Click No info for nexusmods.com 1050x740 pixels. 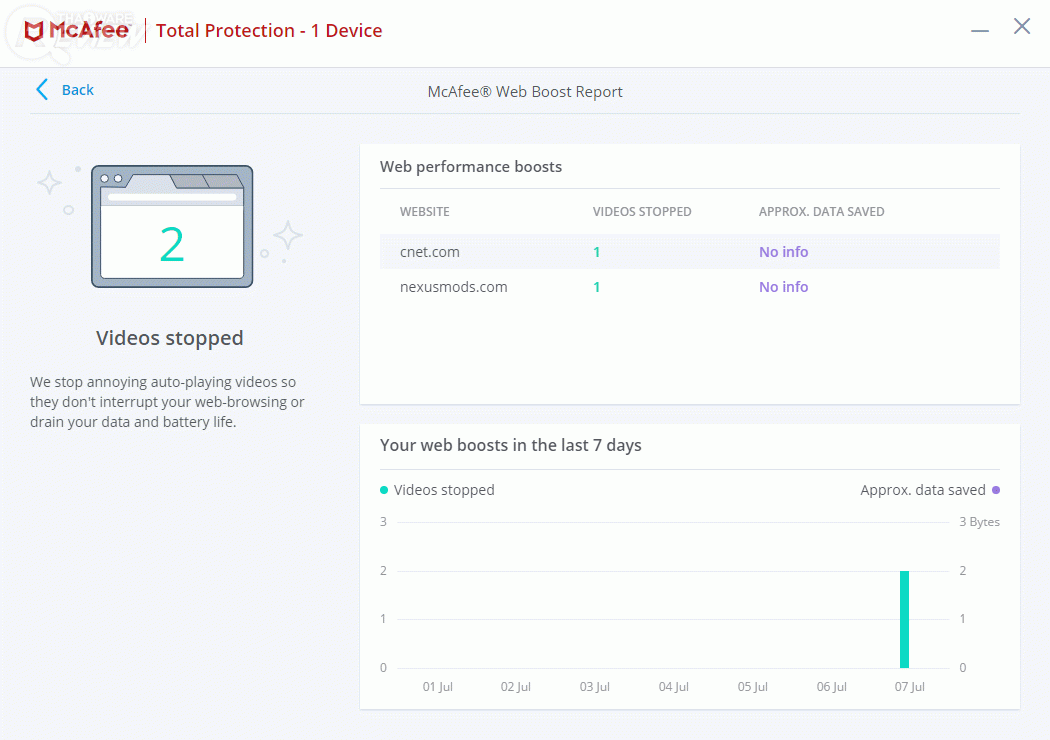click(x=783, y=287)
